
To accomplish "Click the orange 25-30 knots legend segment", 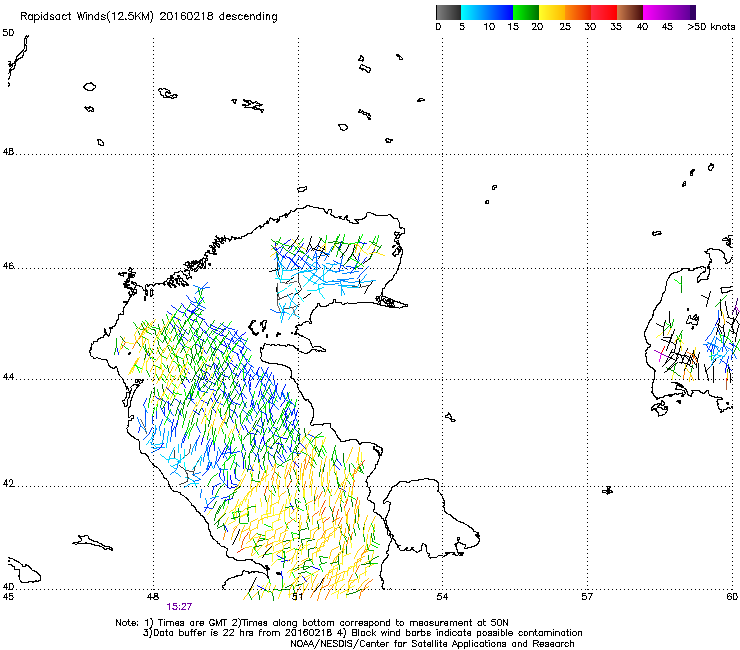I will pos(578,12).
